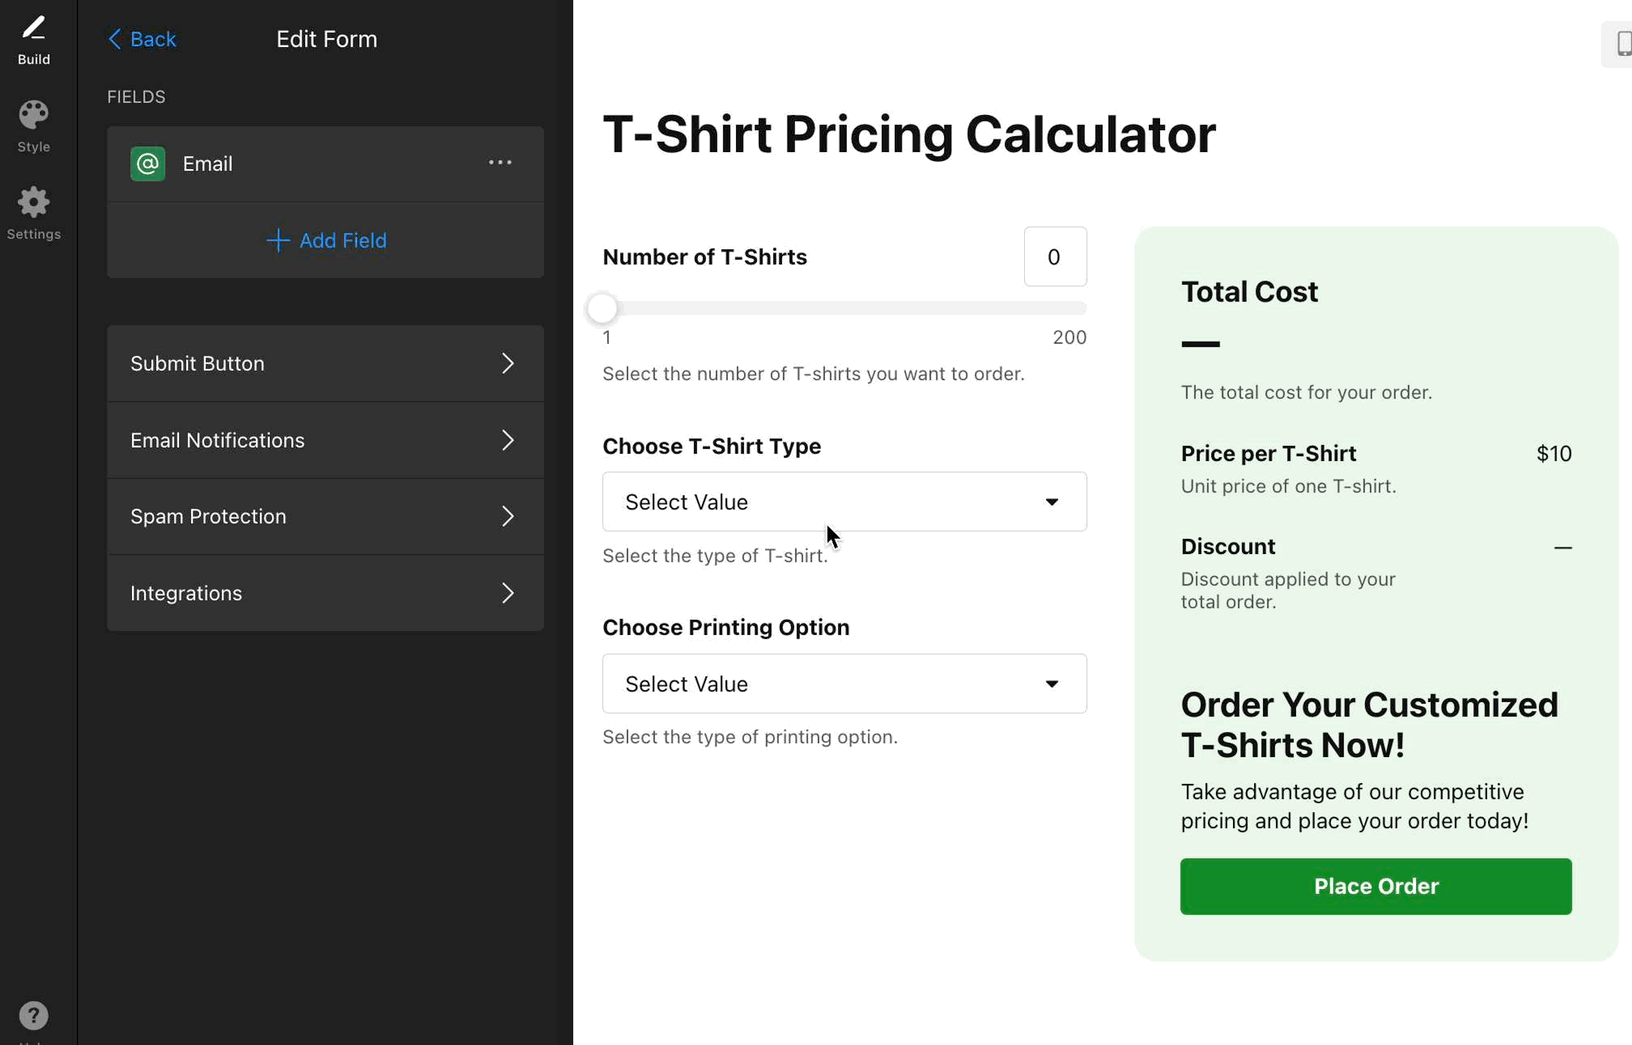Screen dimensions: 1632x1045
Task: Click the T-shirt quantity number box
Action: (x=1054, y=257)
